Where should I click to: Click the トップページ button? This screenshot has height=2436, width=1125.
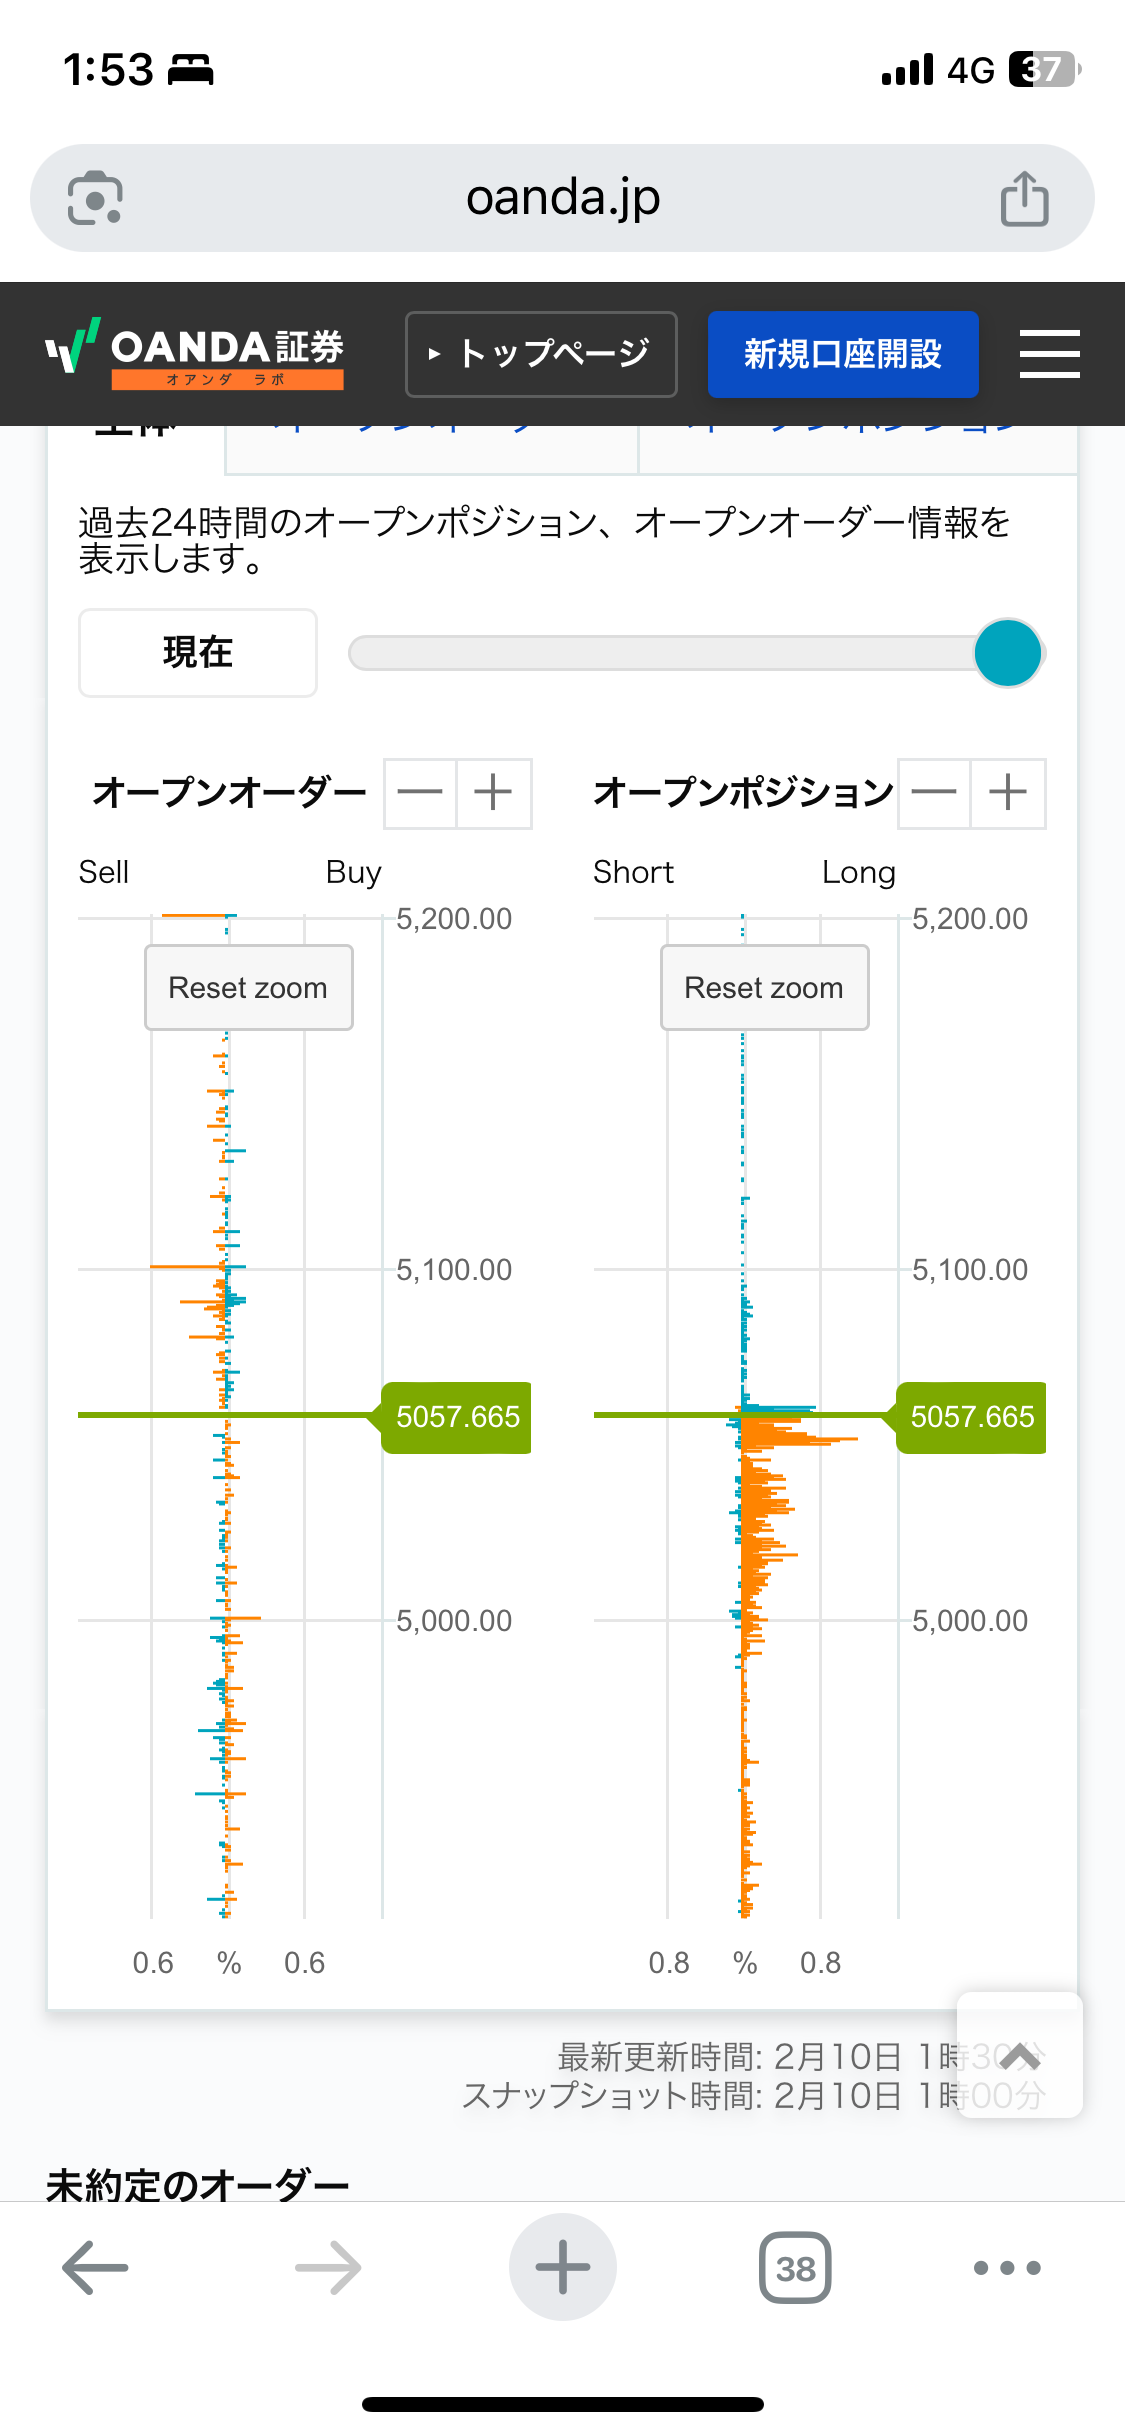click(541, 354)
